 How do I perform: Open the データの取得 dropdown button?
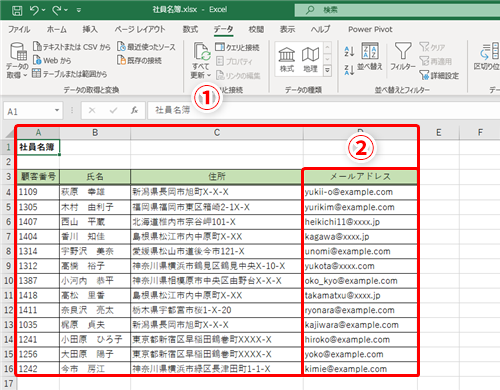click(17, 60)
